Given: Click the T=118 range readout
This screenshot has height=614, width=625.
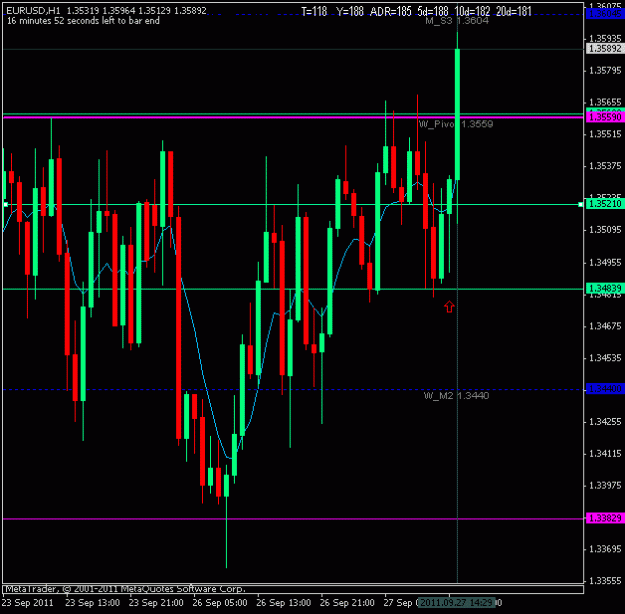Looking at the screenshot, I should (314, 11).
